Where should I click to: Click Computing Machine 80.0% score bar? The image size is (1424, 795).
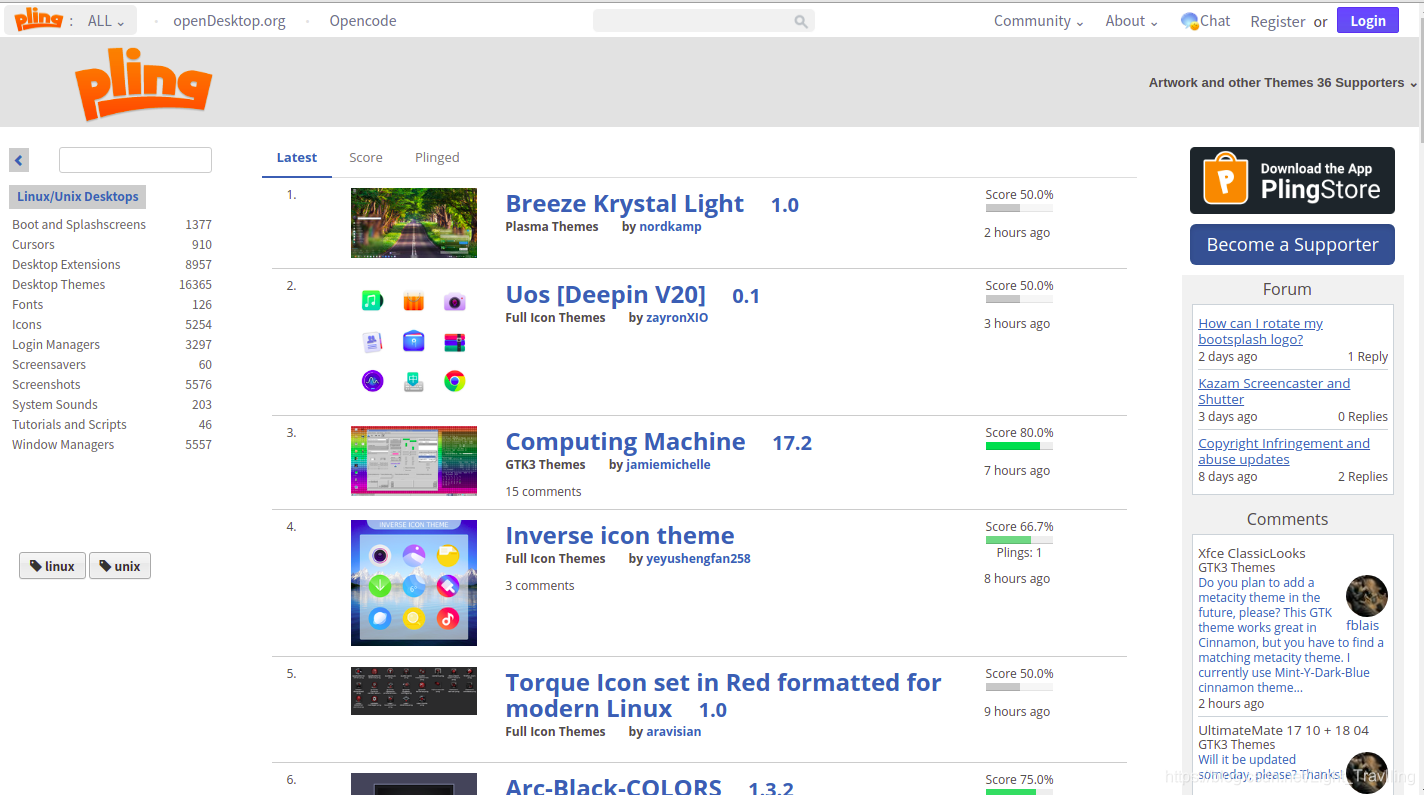click(1019, 446)
